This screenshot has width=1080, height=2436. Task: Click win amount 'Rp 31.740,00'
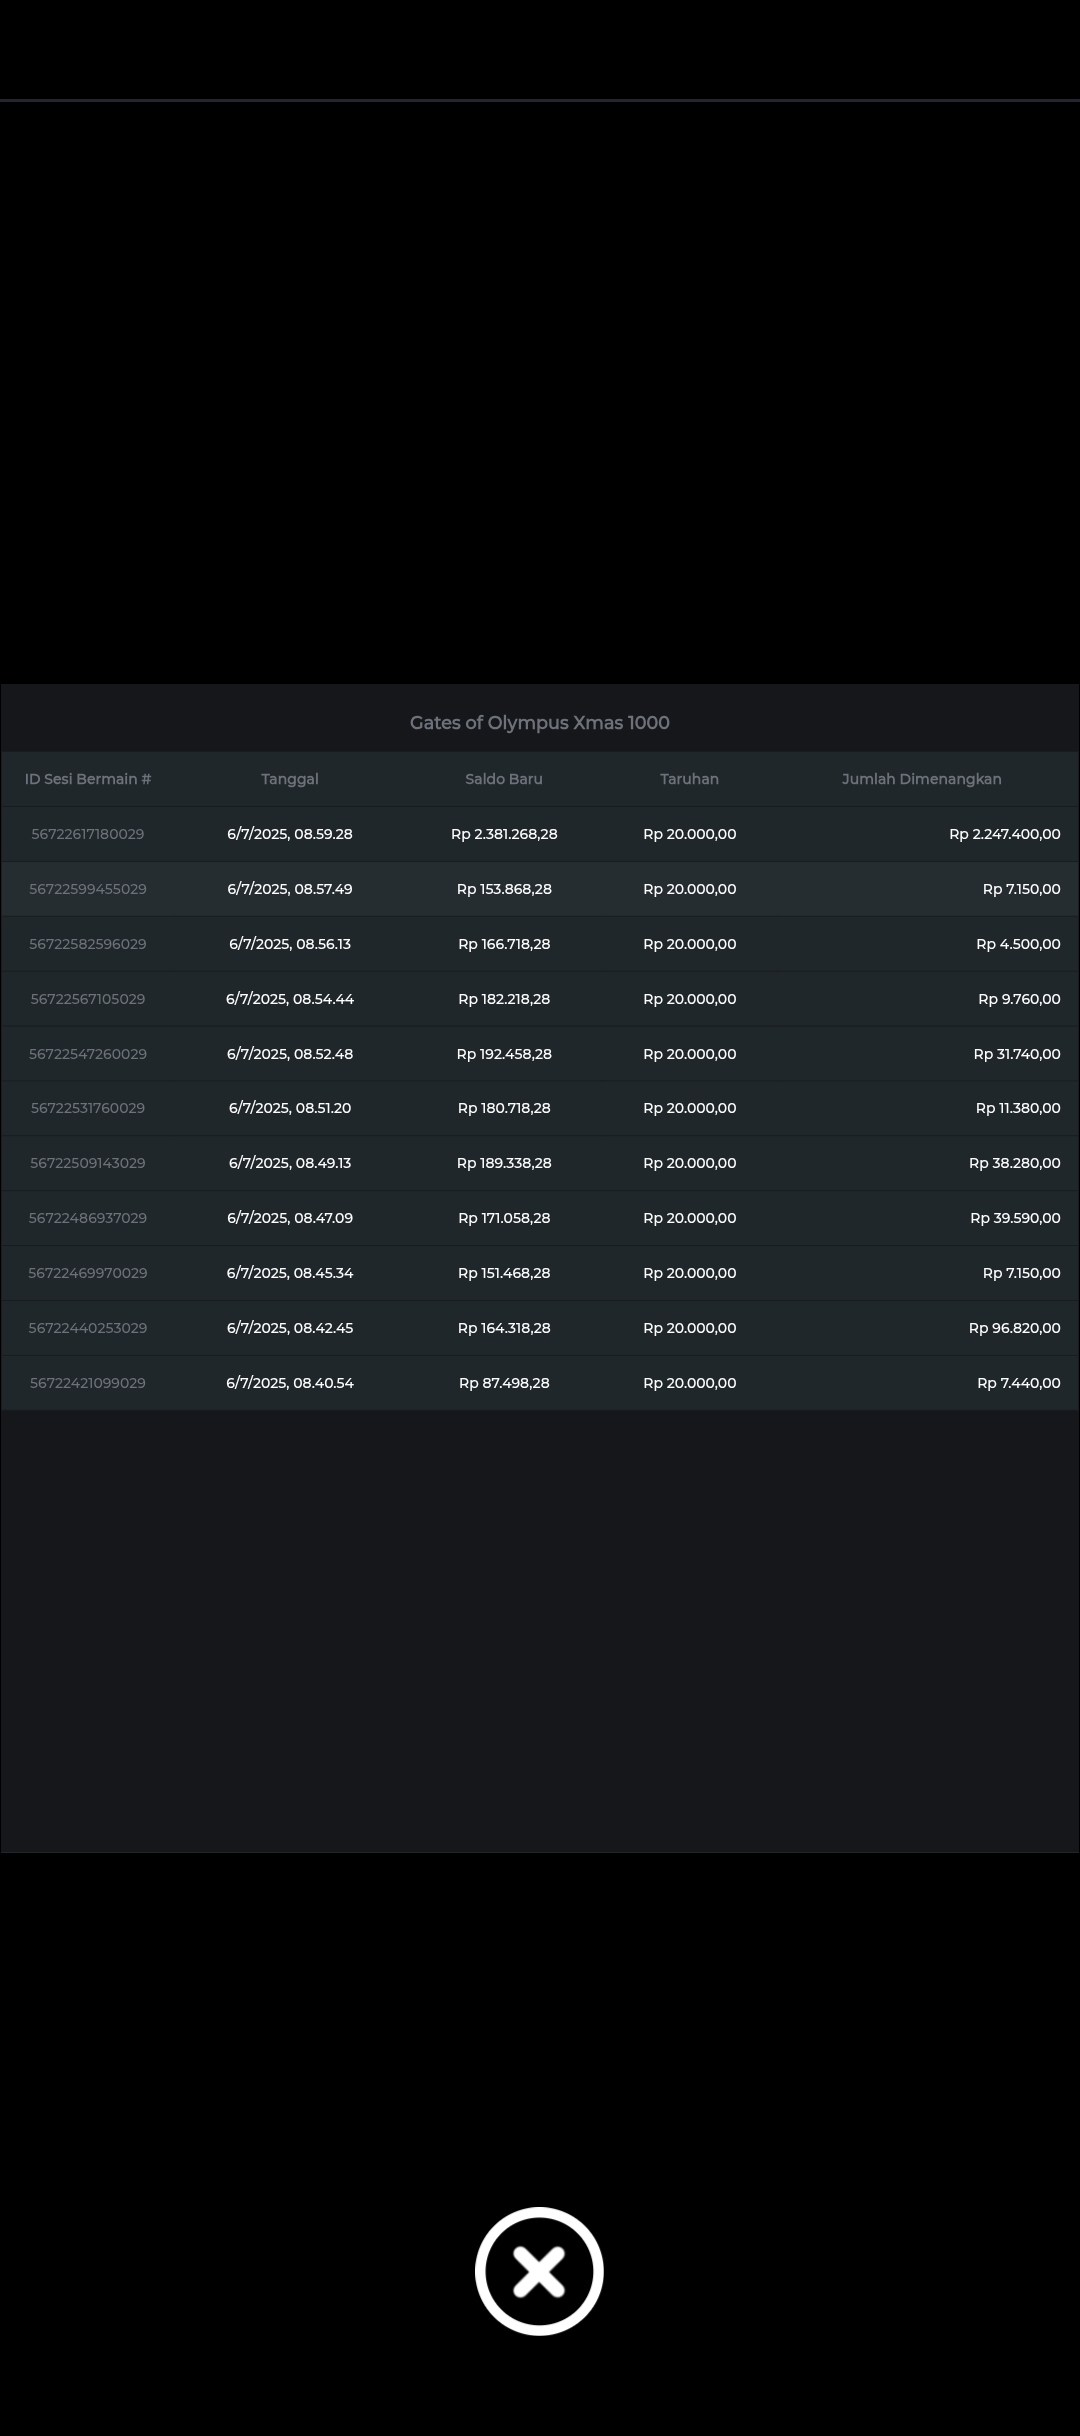[1017, 1054]
